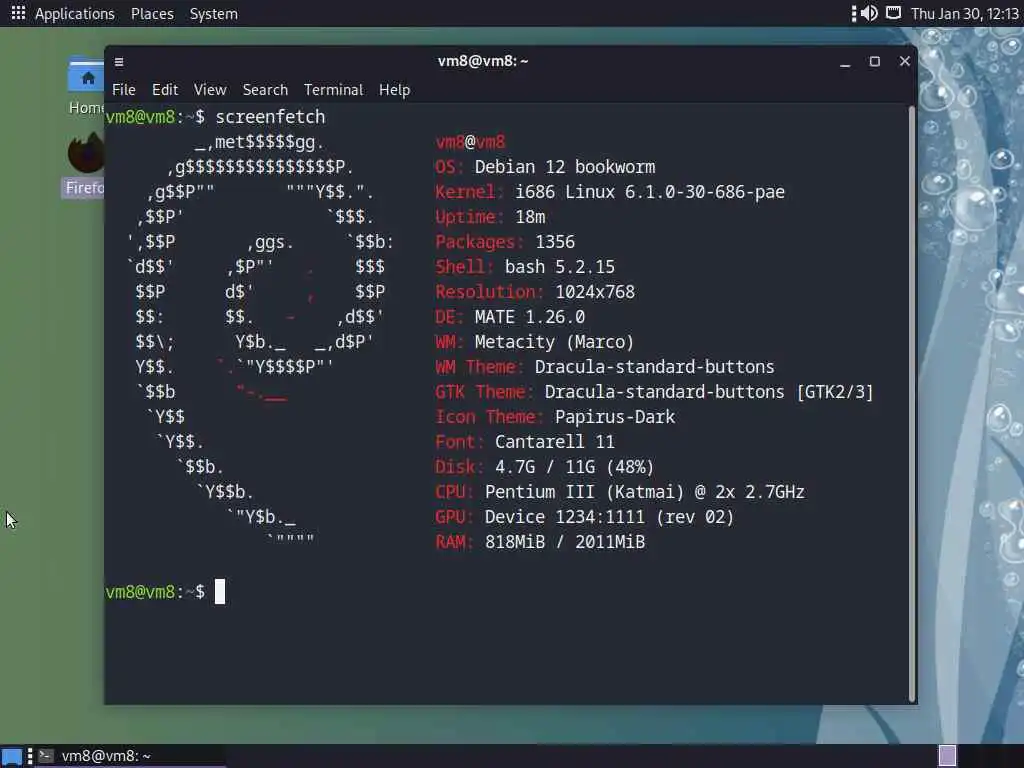Maximize the terminal window
This screenshot has height=768, width=1024.
point(874,61)
